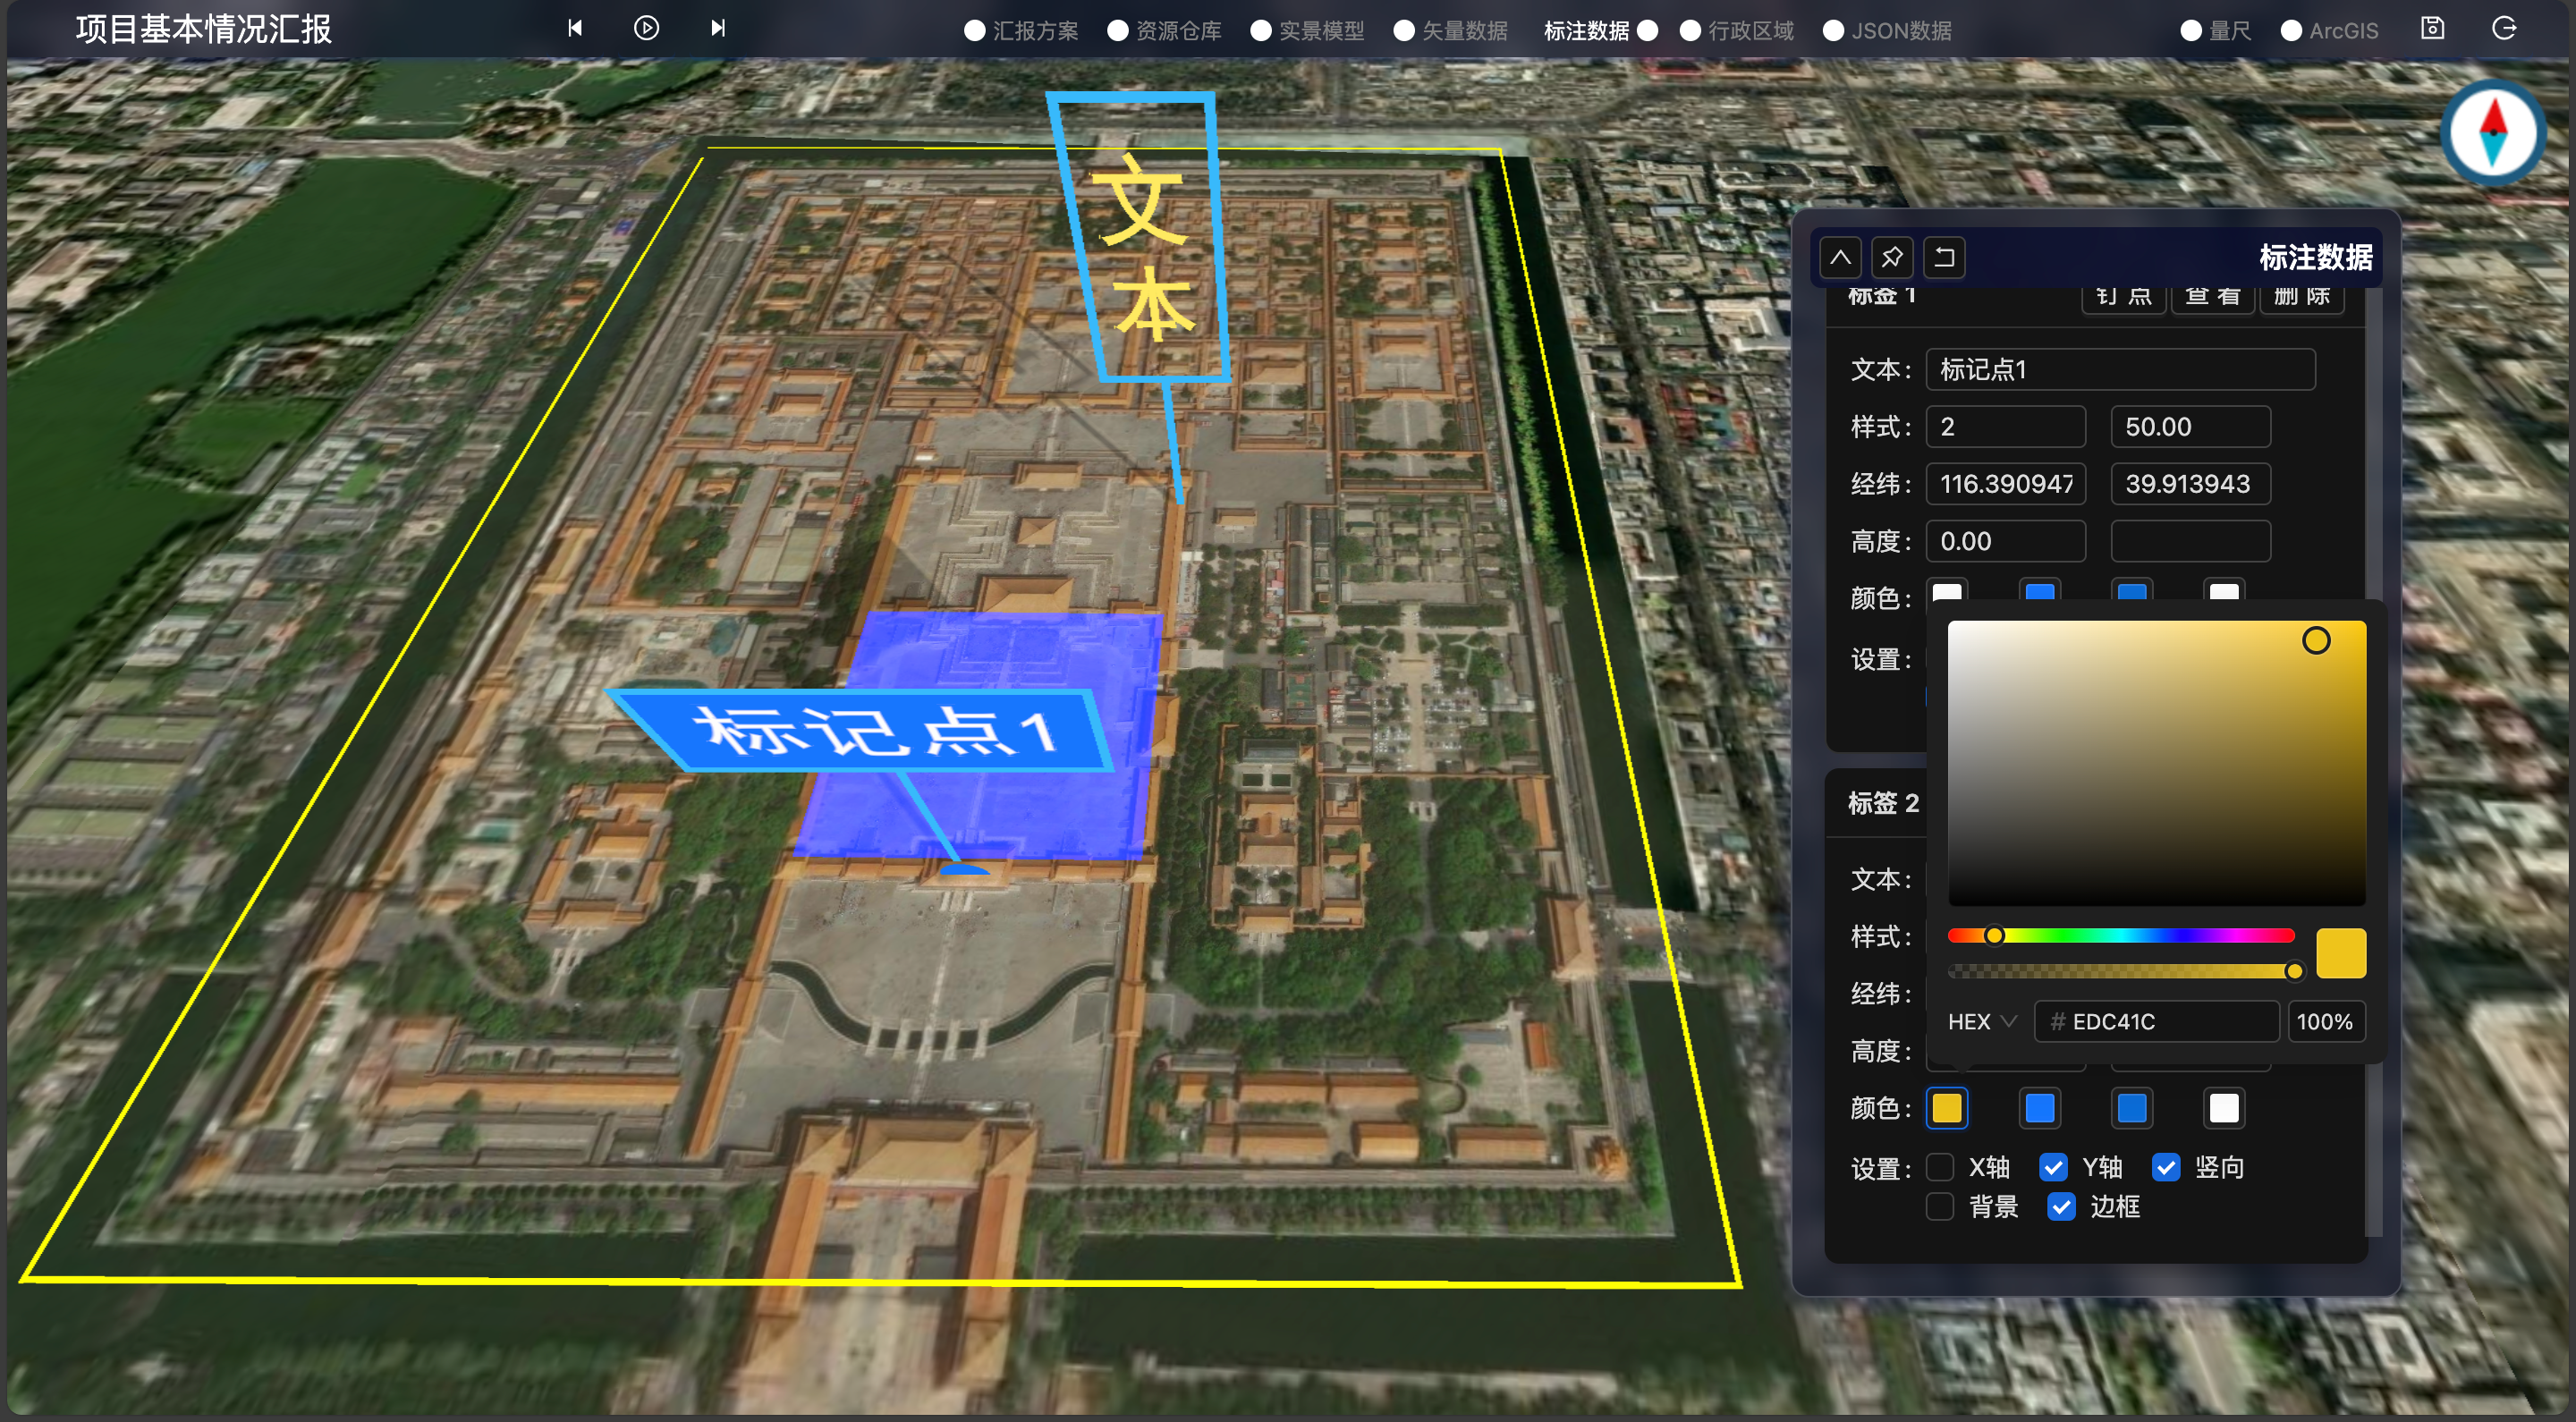Uncheck the 竖向 checkbox

tap(2166, 1167)
